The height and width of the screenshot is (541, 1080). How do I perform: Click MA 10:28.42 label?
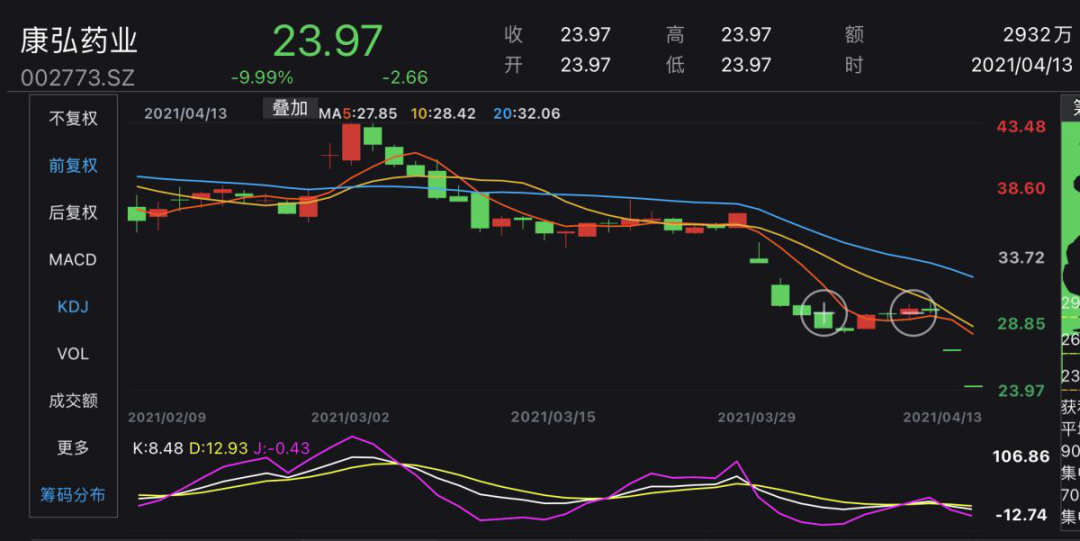(444, 114)
